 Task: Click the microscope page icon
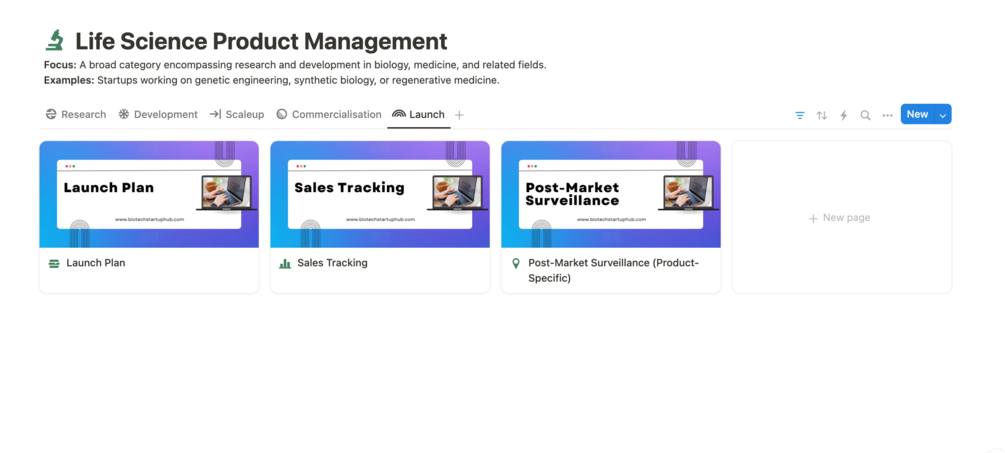pos(55,41)
